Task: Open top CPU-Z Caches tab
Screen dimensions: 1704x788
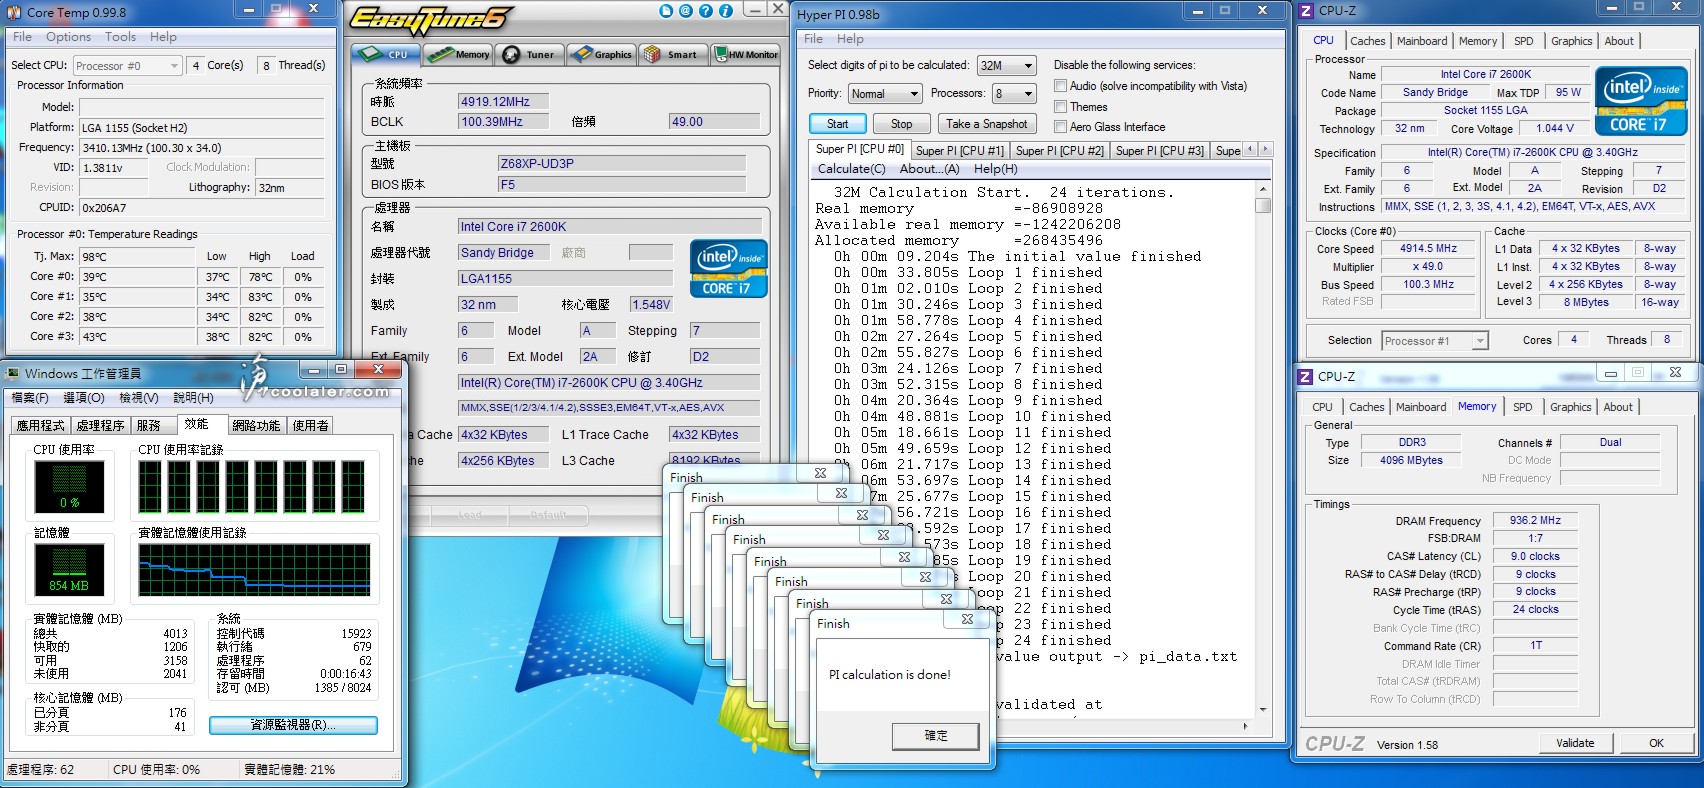Action: click(x=1367, y=41)
